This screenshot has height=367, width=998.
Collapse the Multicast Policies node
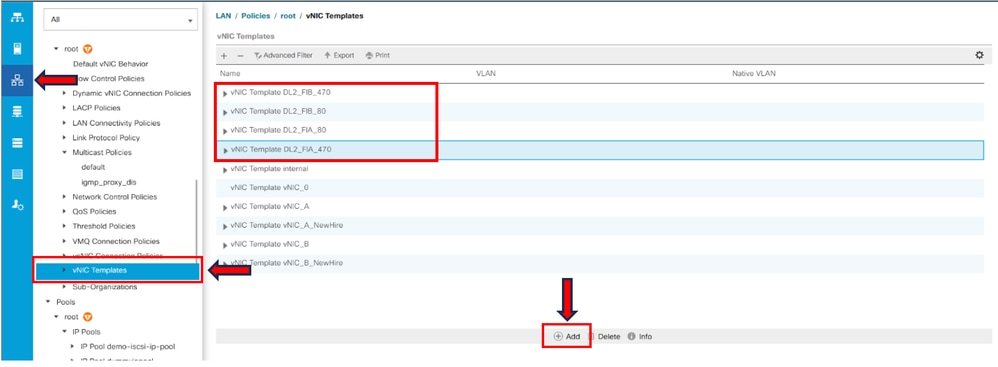(64, 153)
